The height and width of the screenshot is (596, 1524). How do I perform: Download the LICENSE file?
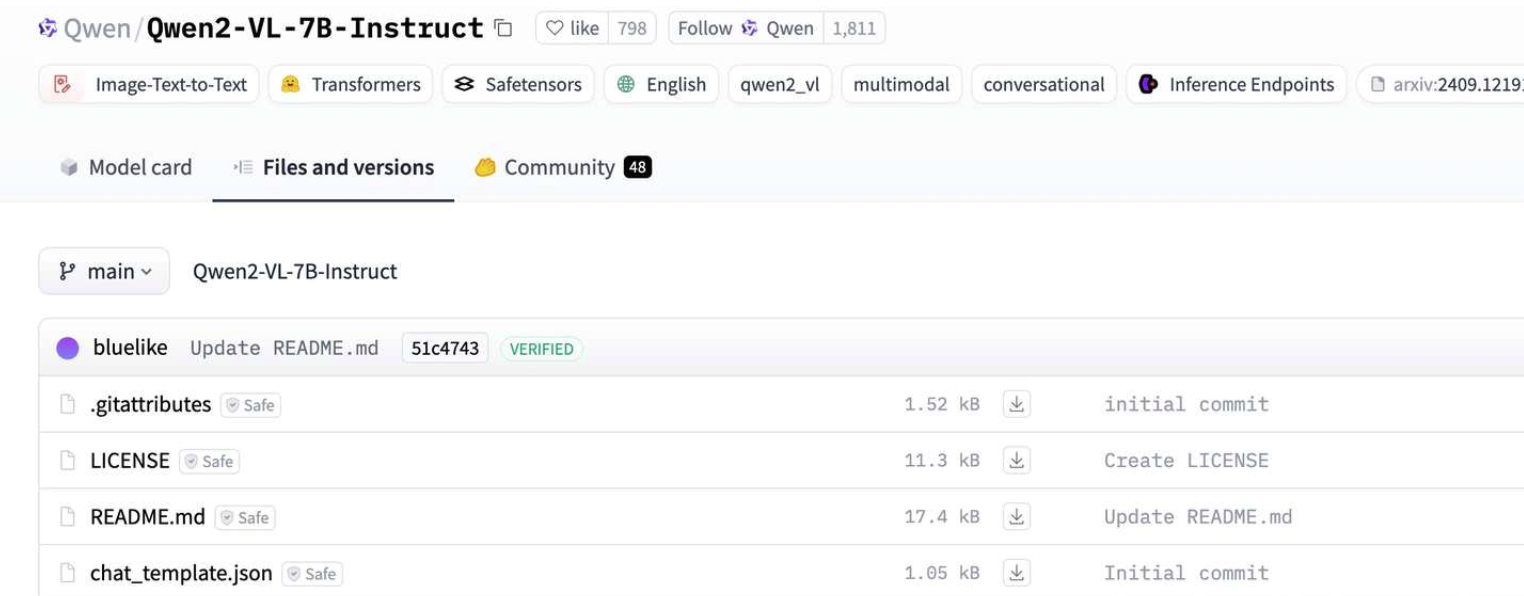pyautogui.click(x=1016, y=460)
